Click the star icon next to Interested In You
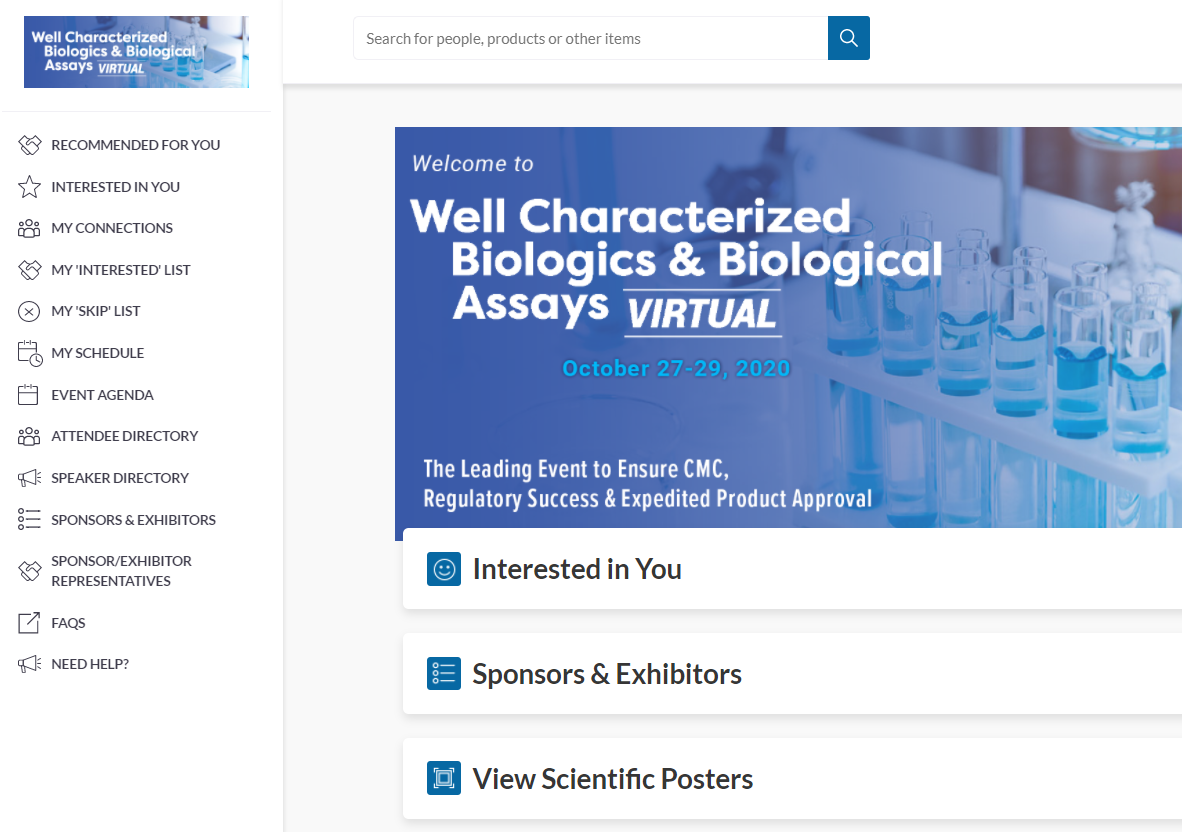The height and width of the screenshot is (832, 1182). pos(30,187)
